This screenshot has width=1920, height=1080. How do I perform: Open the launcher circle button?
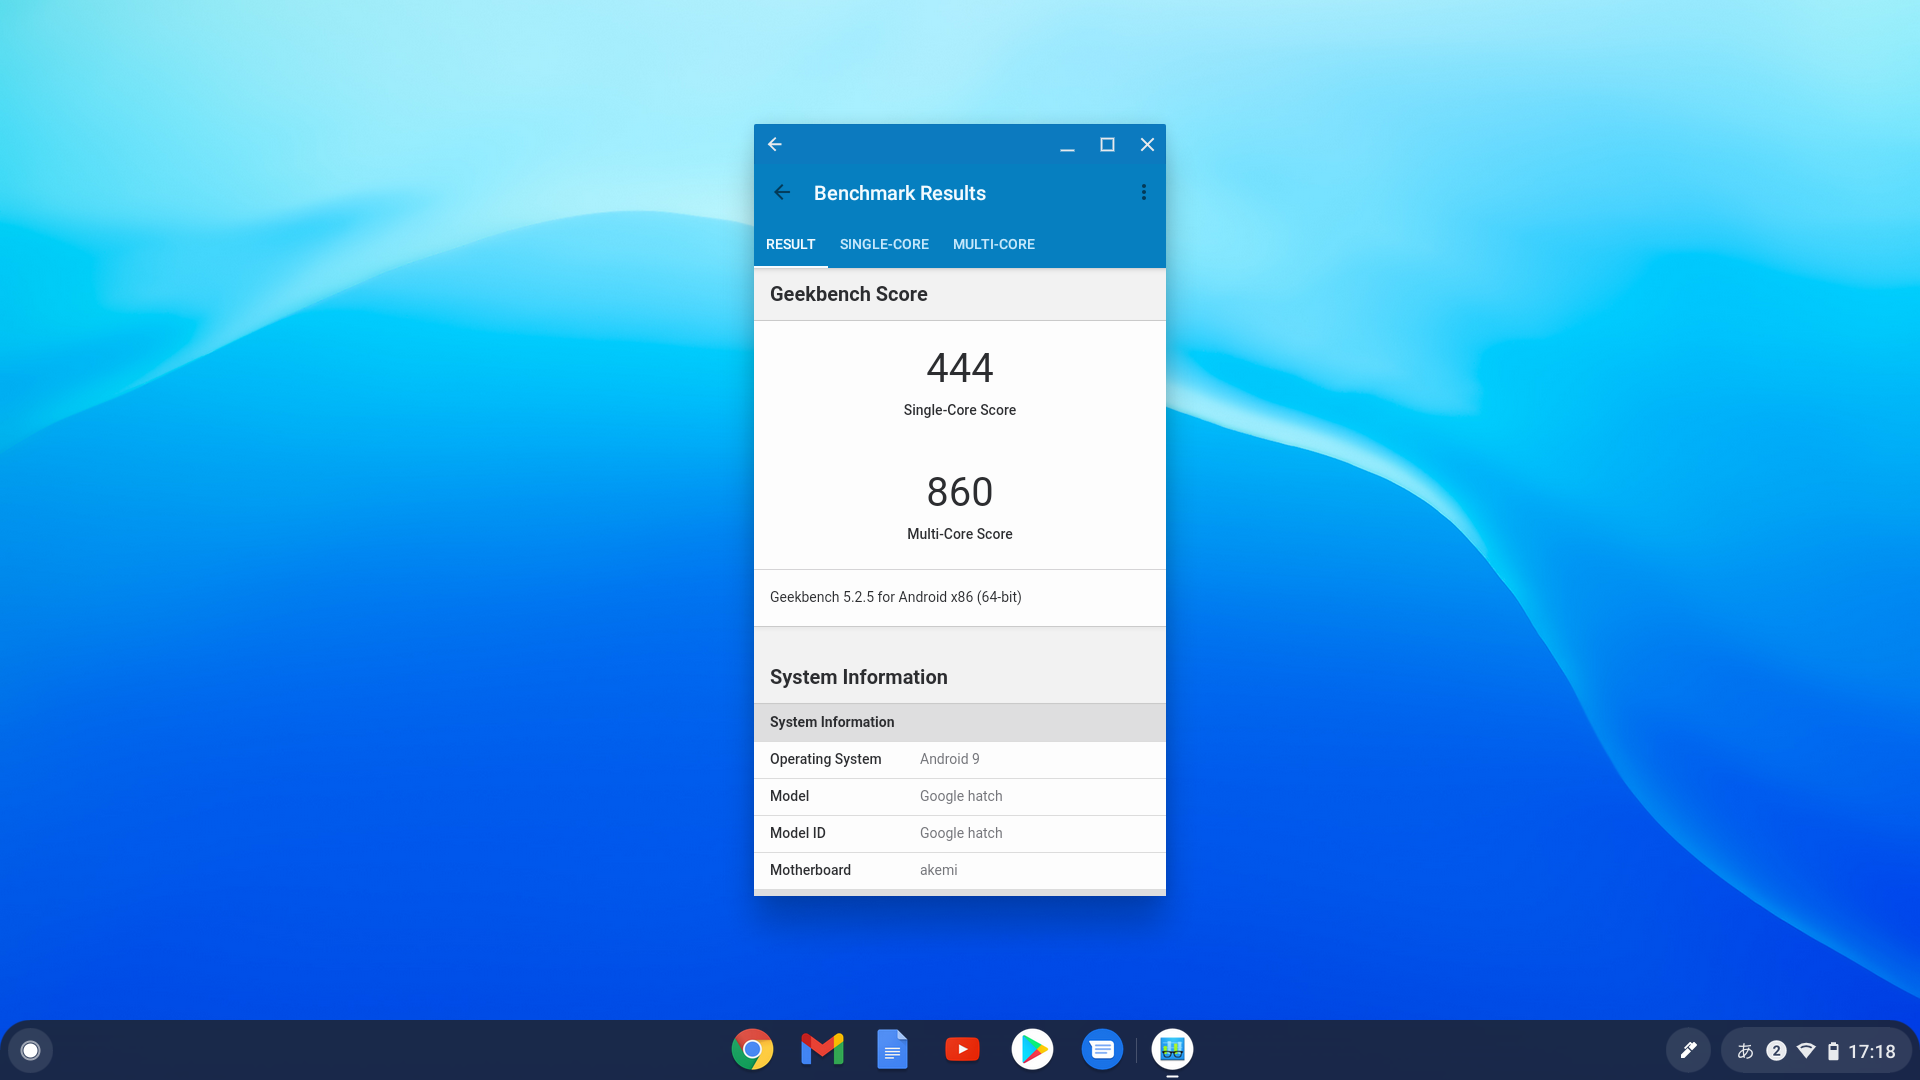click(30, 1050)
